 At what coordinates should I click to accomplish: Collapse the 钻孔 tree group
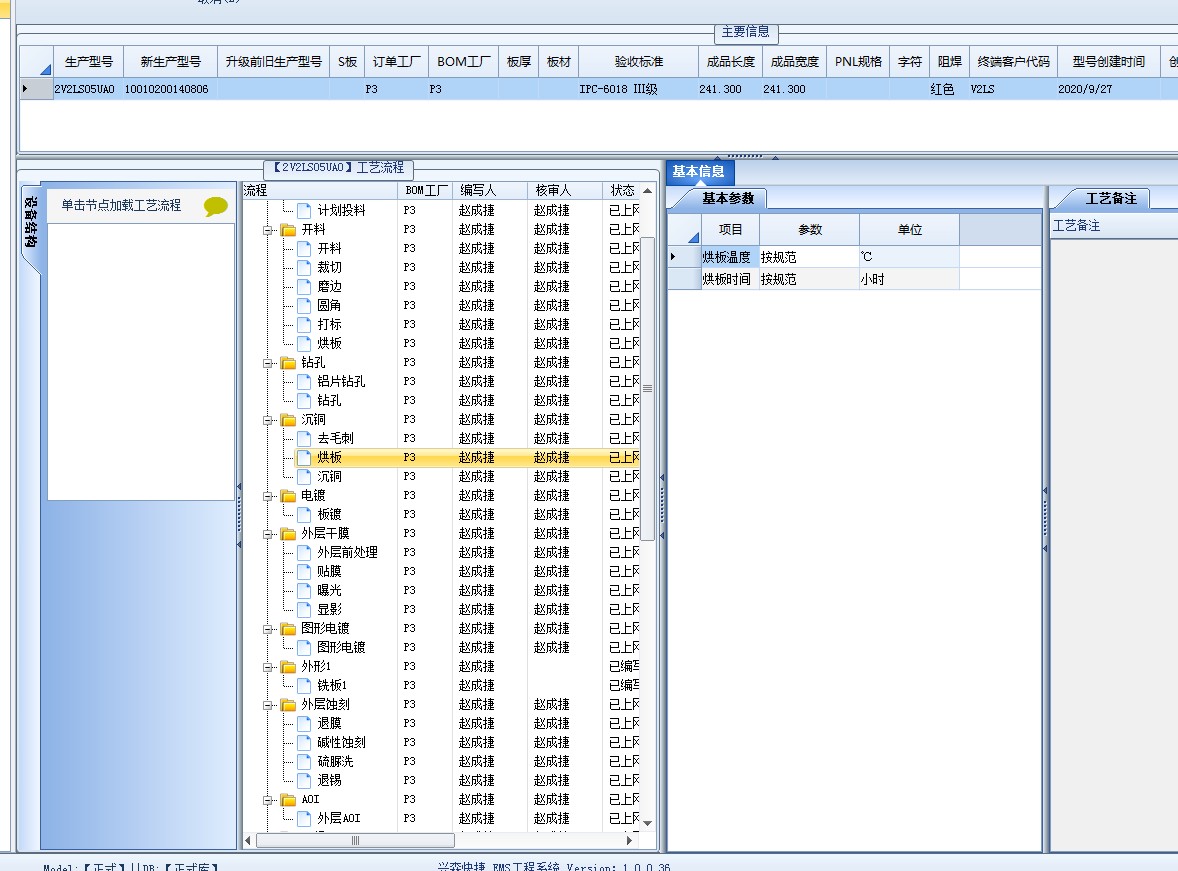point(267,363)
